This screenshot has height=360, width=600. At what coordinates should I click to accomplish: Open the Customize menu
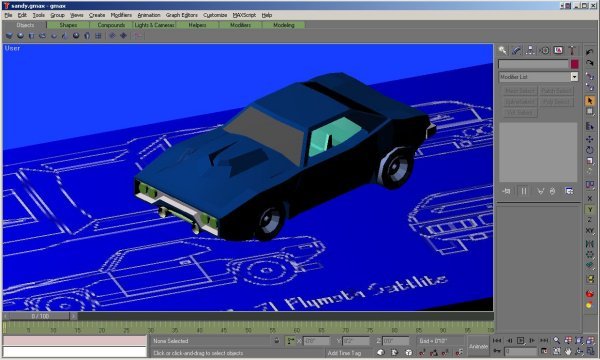click(215, 15)
